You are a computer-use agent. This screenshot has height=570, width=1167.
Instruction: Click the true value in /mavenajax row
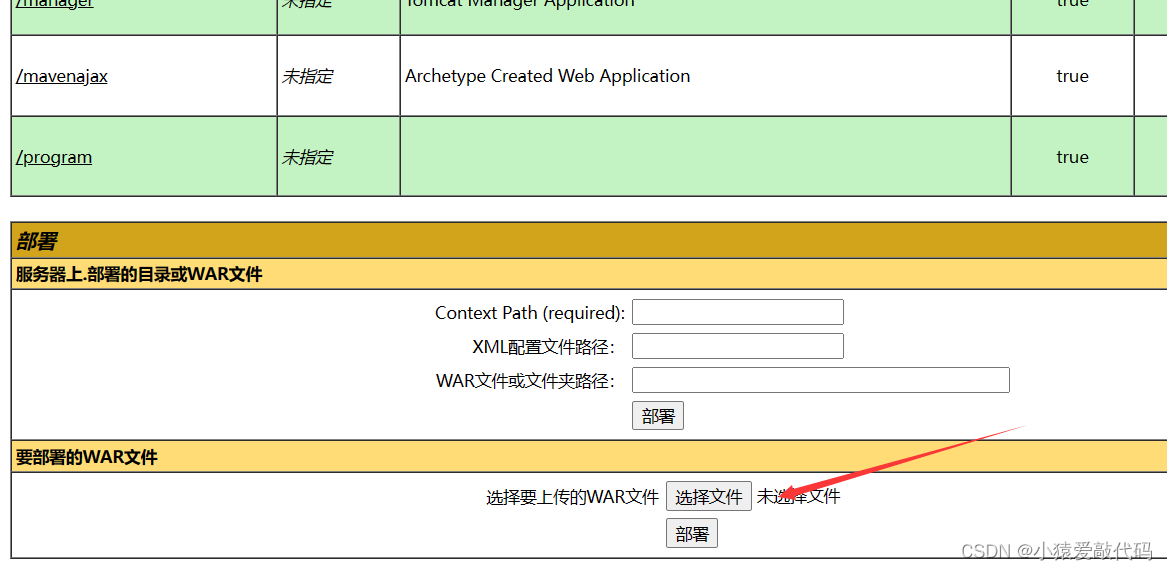[1072, 76]
